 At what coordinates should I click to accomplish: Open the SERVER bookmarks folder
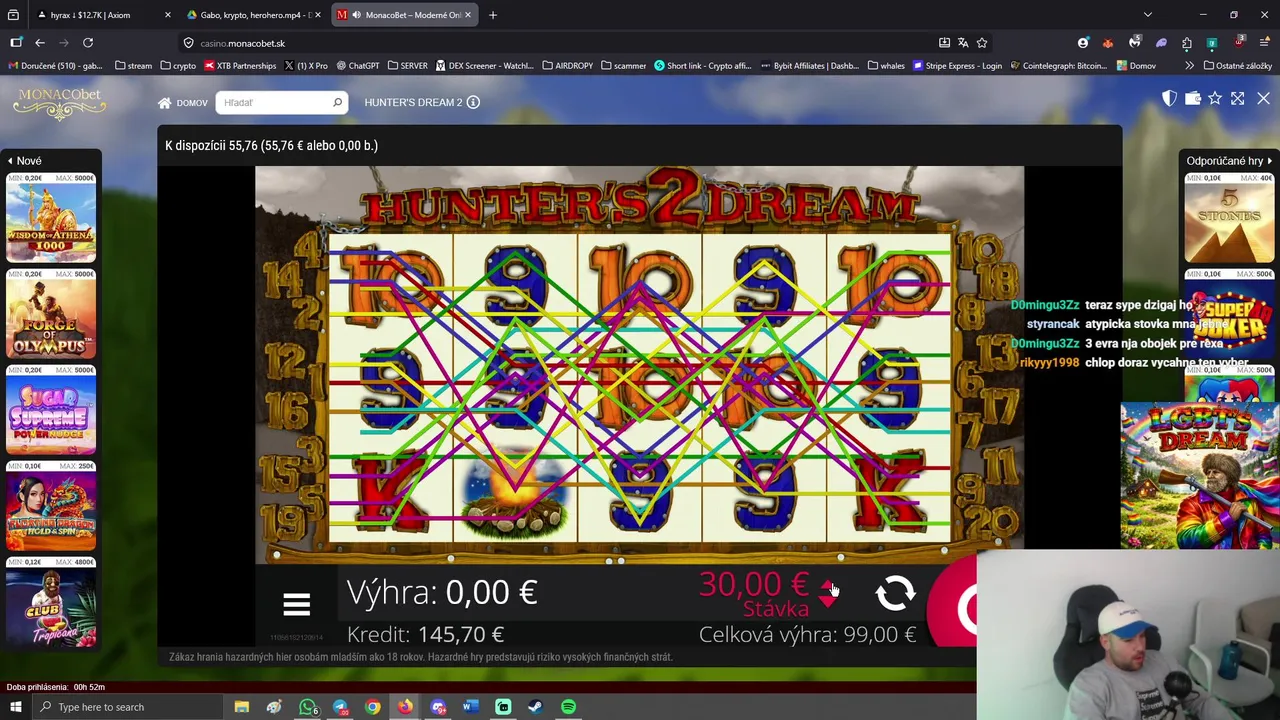coord(407,66)
